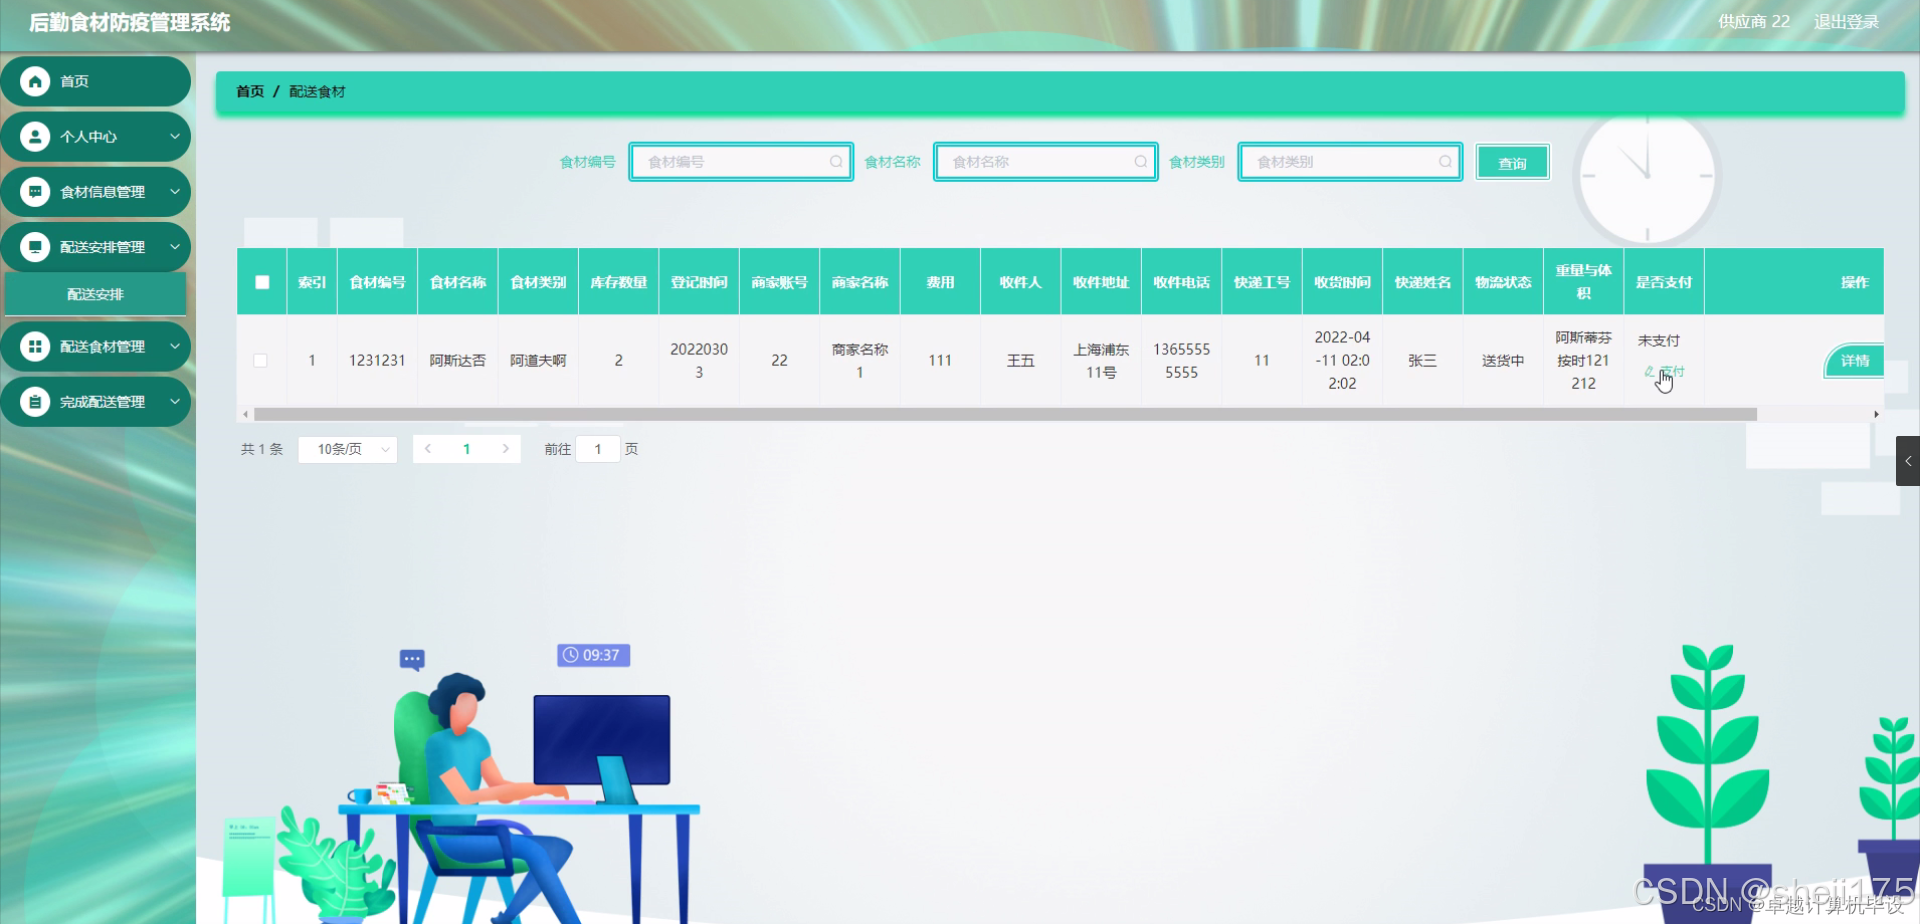
Task: Click the 是否支付 column header
Action: pos(1664,283)
